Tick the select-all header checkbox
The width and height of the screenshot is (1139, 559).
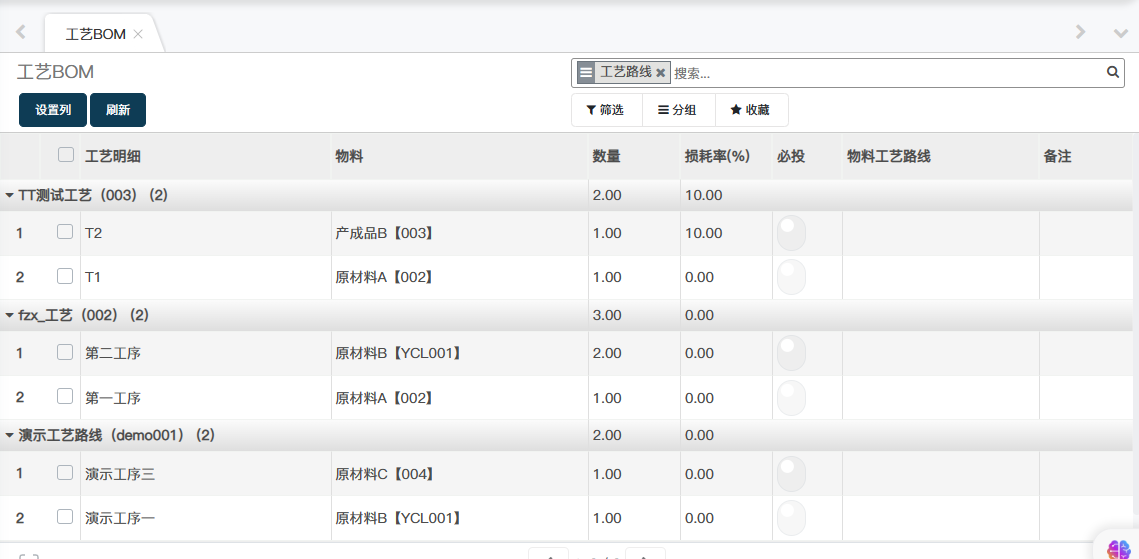pyautogui.click(x=66, y=155)
